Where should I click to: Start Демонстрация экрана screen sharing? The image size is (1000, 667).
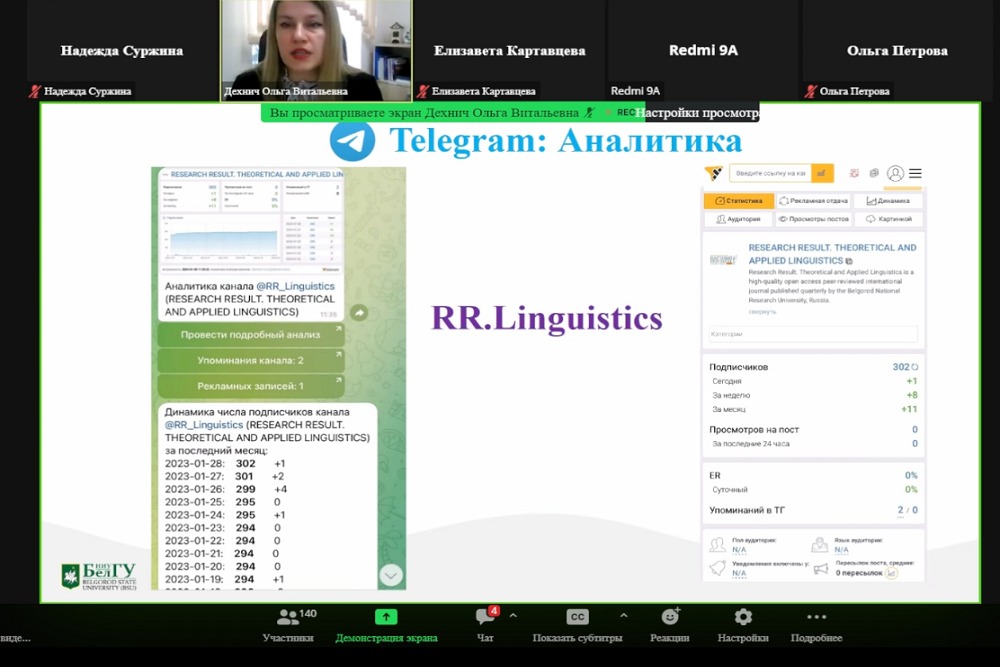coord(386,625)
